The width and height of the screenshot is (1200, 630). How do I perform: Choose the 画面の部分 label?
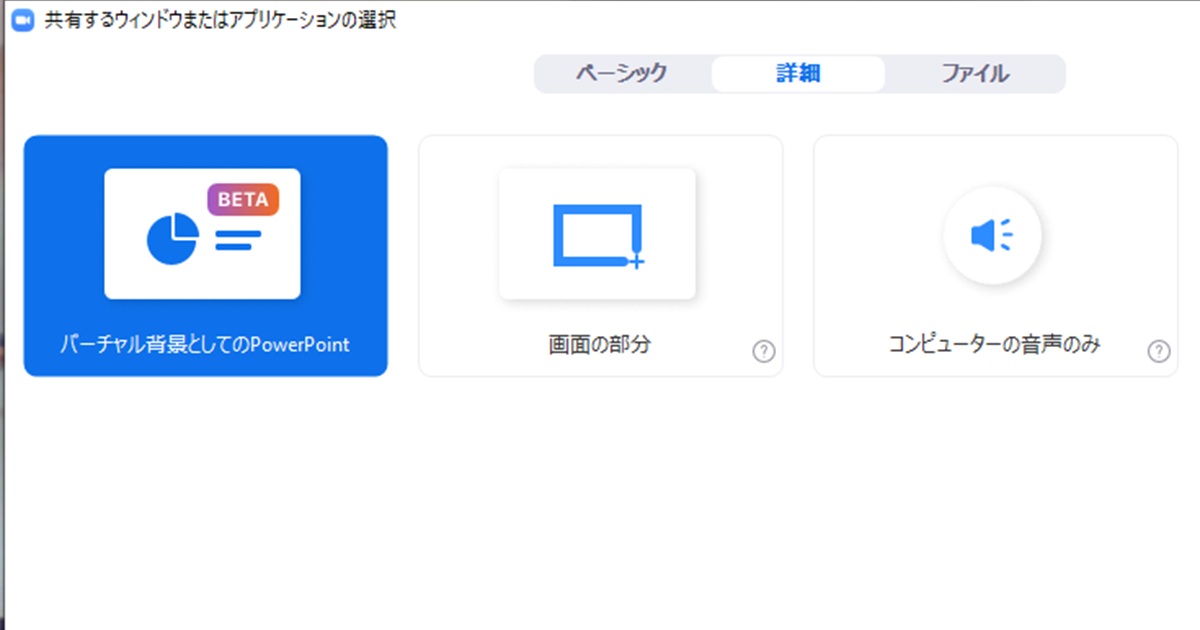pyautogui.click(x=600, y=345)
